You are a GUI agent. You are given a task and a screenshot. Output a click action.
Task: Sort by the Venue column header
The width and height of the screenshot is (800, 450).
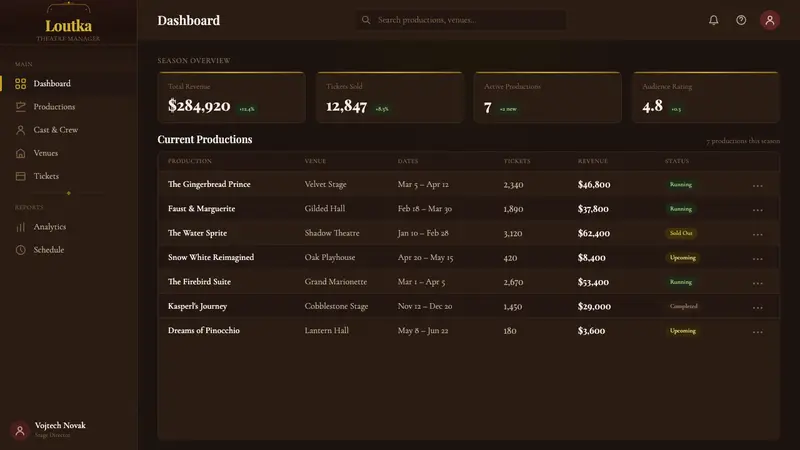(315, 161)
